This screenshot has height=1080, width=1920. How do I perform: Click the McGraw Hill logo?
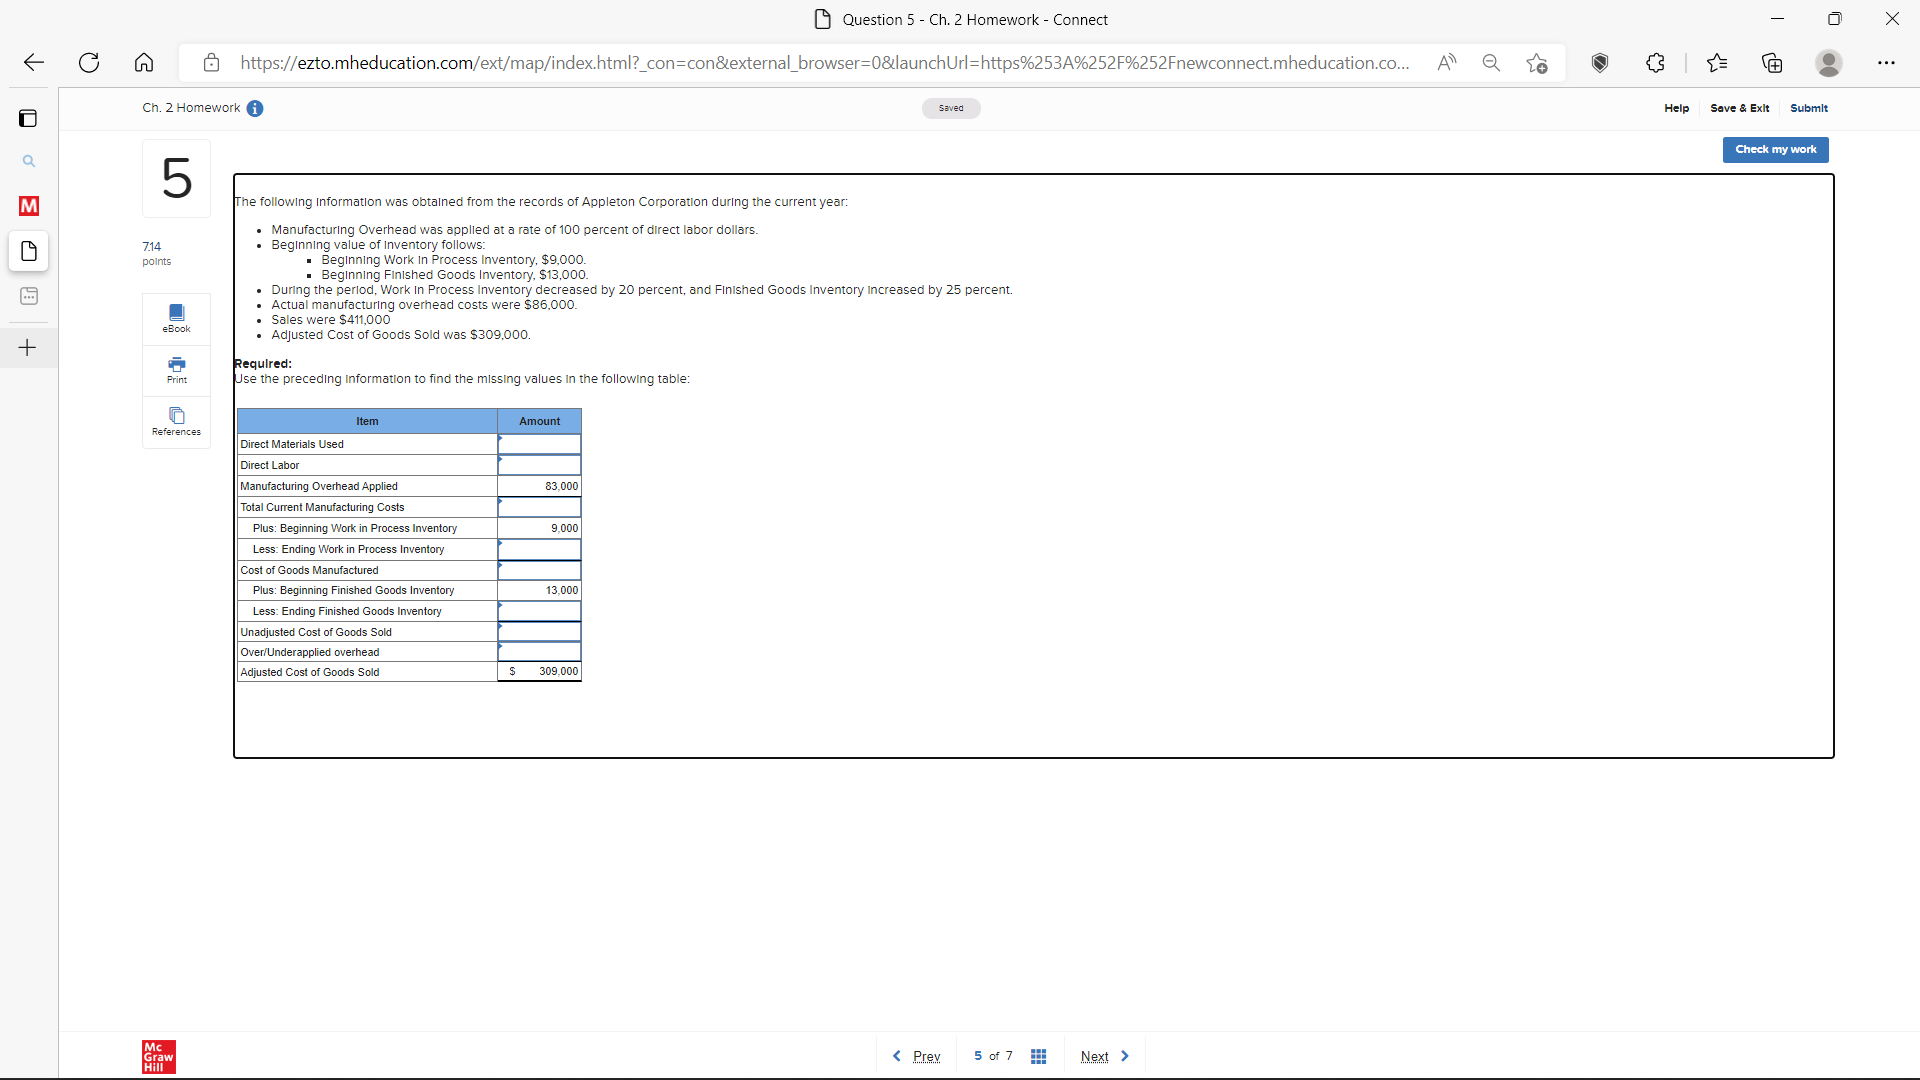[x=158, y=1056]
